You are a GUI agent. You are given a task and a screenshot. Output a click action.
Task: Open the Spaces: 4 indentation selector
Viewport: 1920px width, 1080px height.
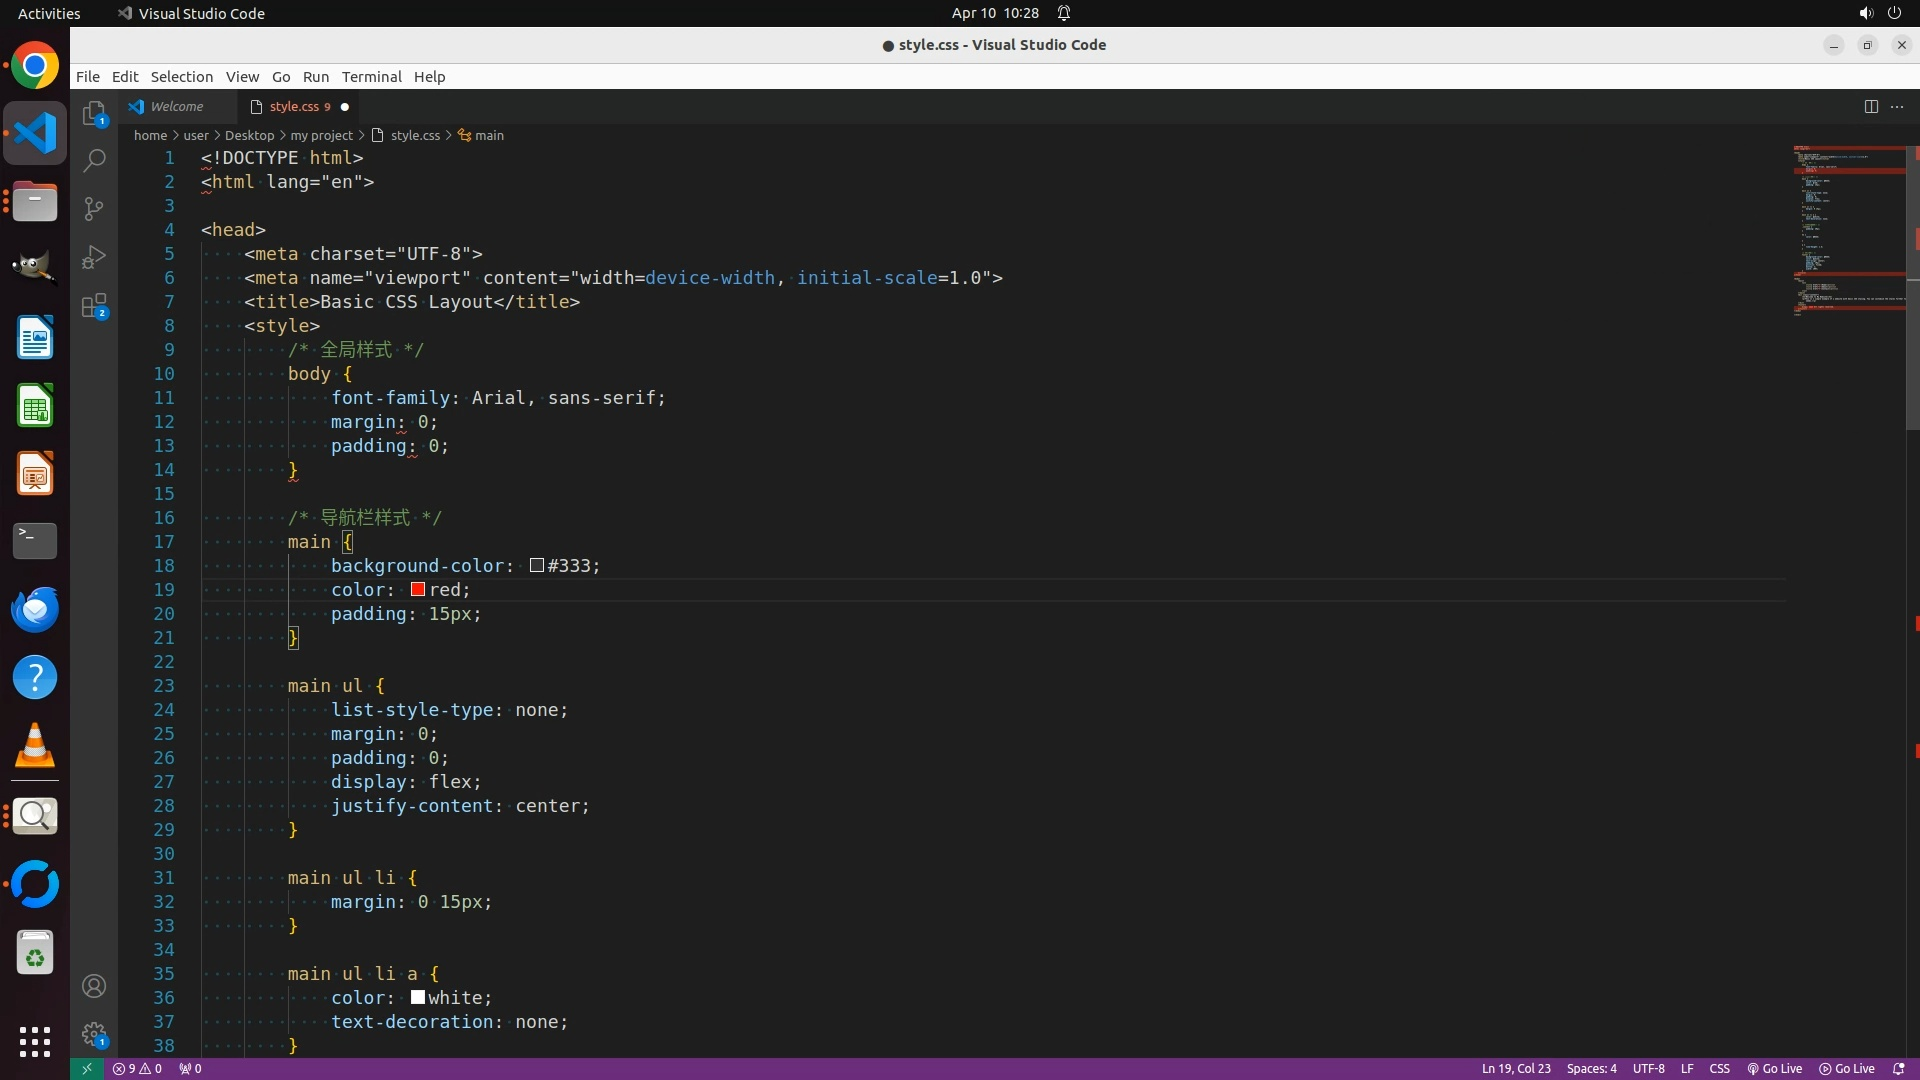(1591, 1068)
